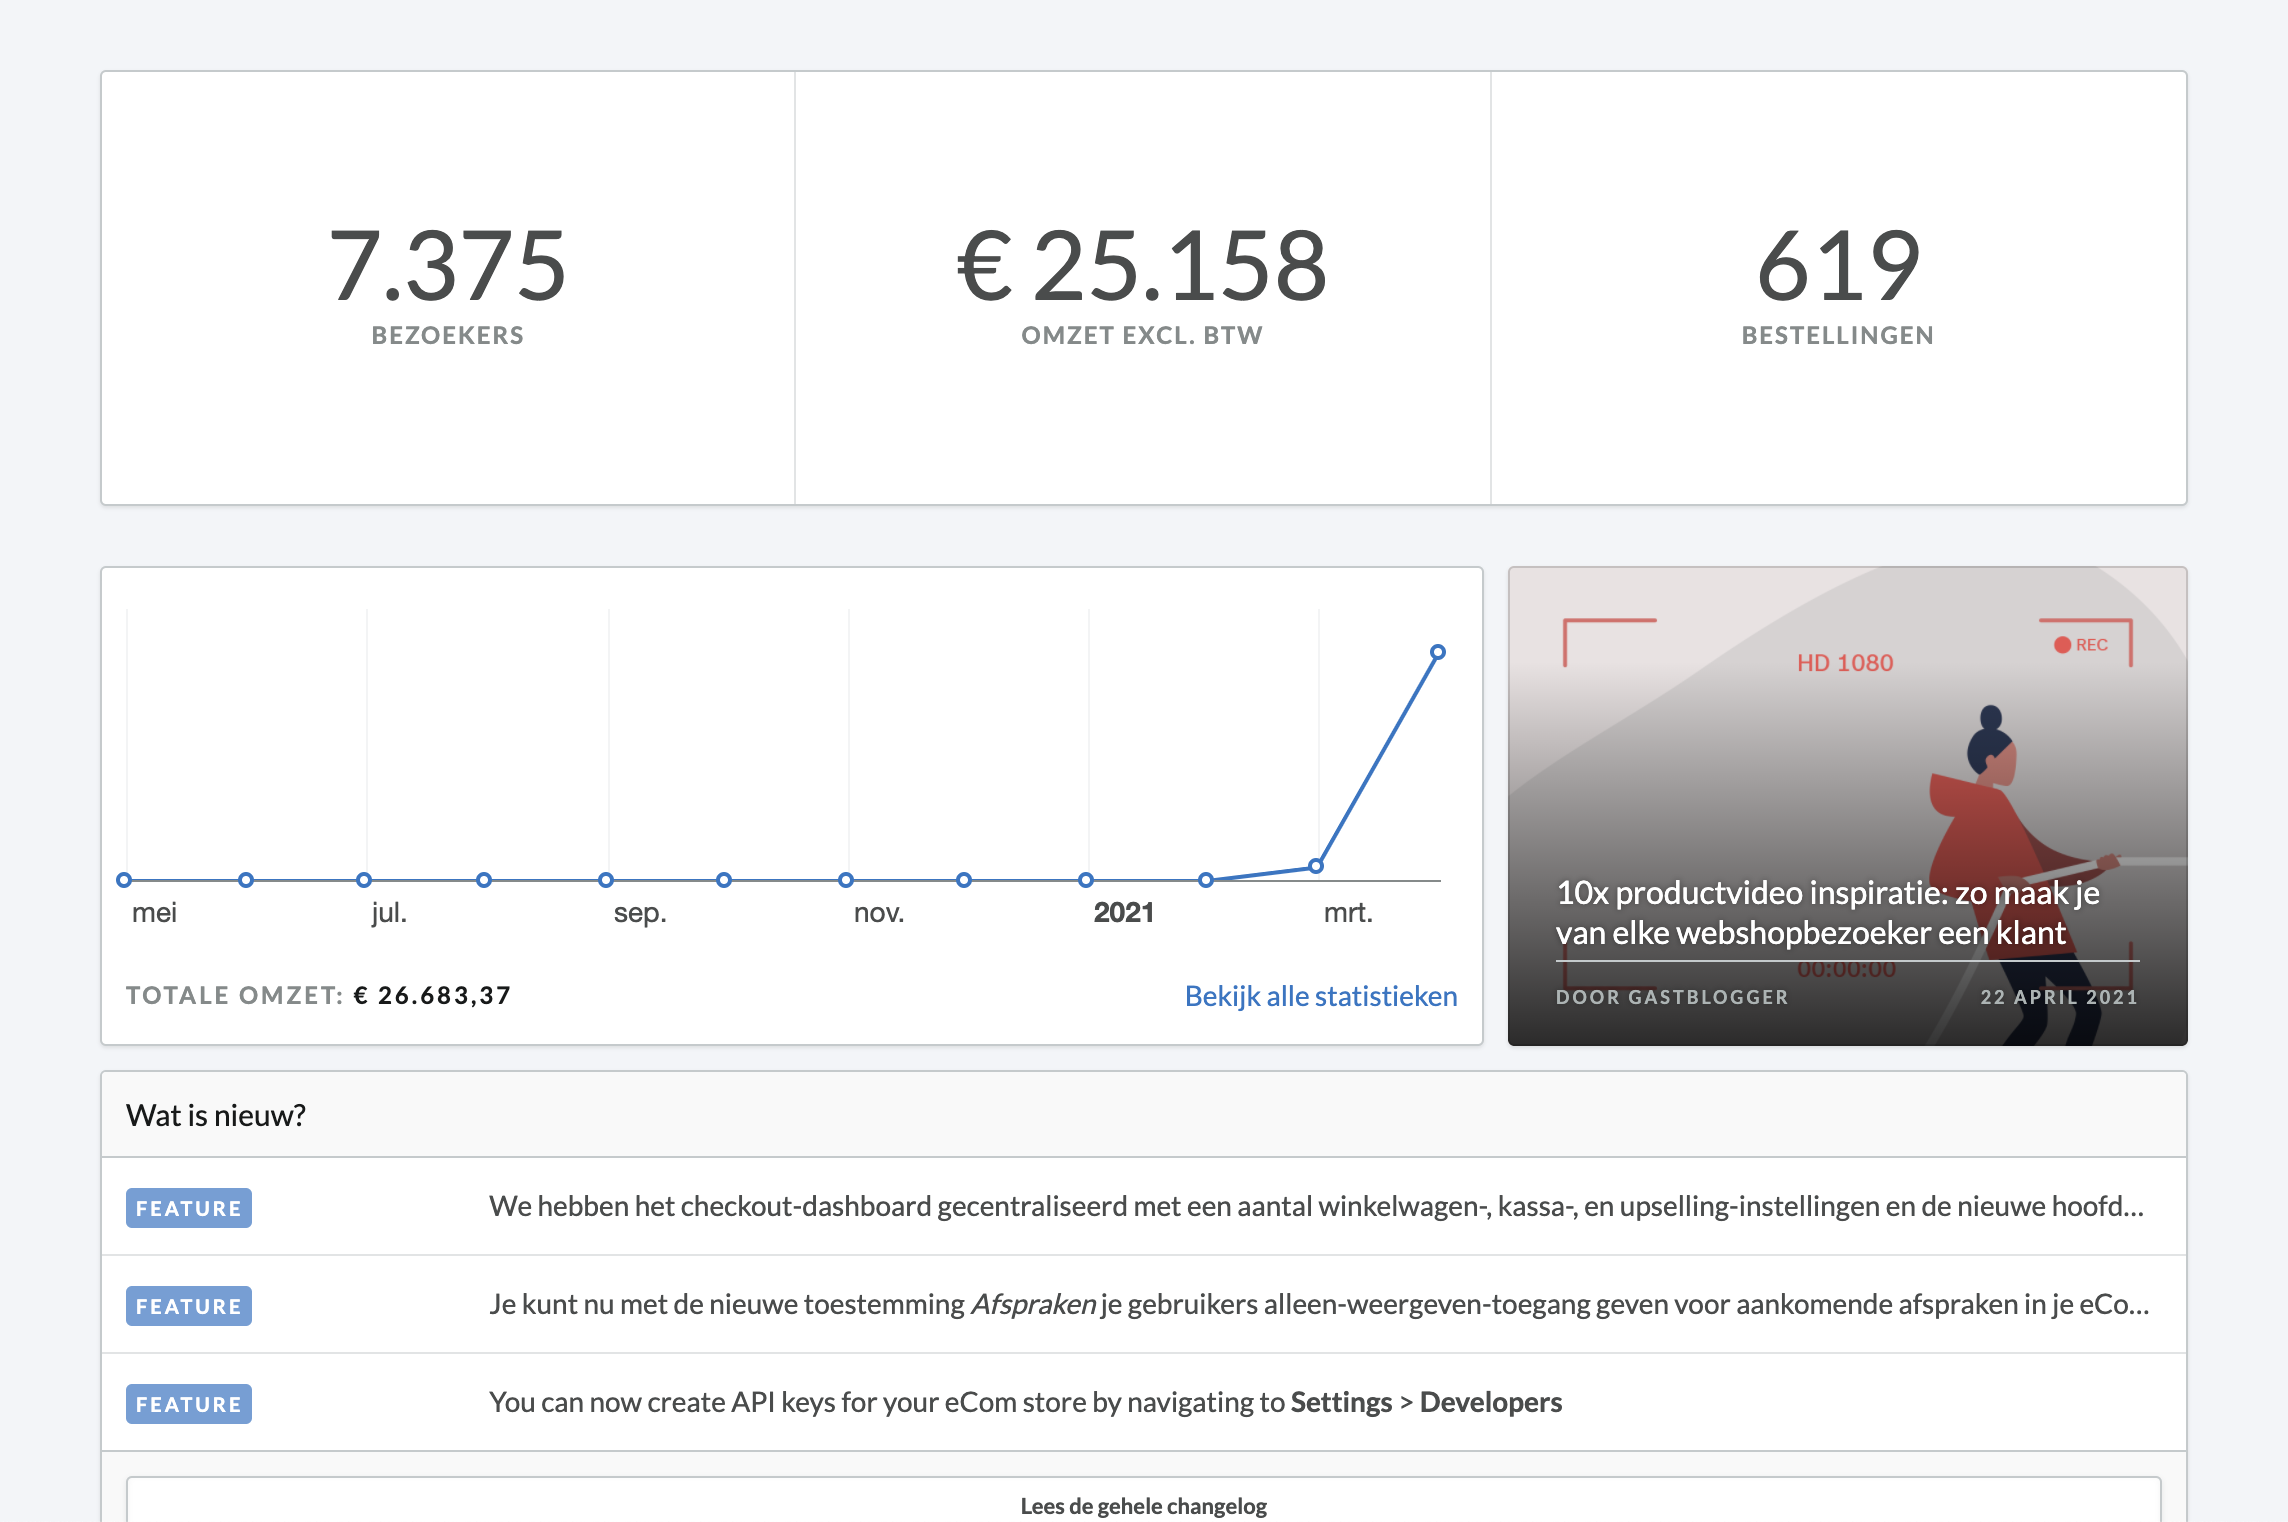
Task: Click the 10x productvideo inspiratie headline
Action: tap(1828, 912)
